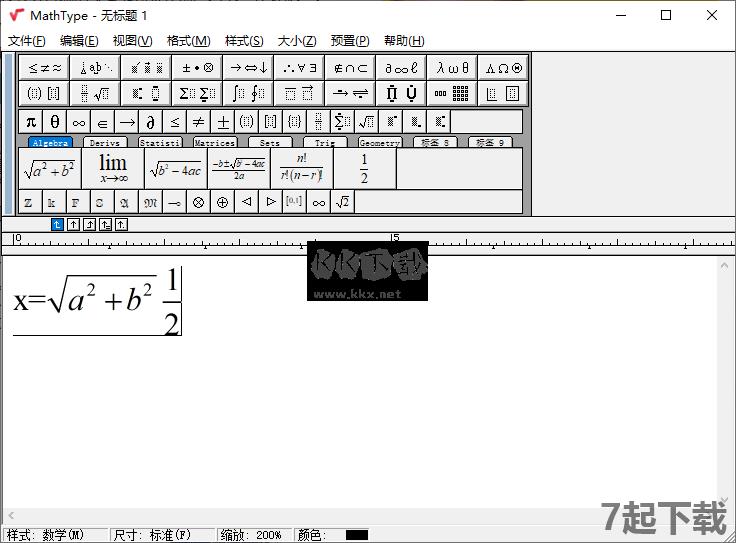The image size is (736, 543).
Task: Open the 样式(S) menu
Action: (244, 41)
